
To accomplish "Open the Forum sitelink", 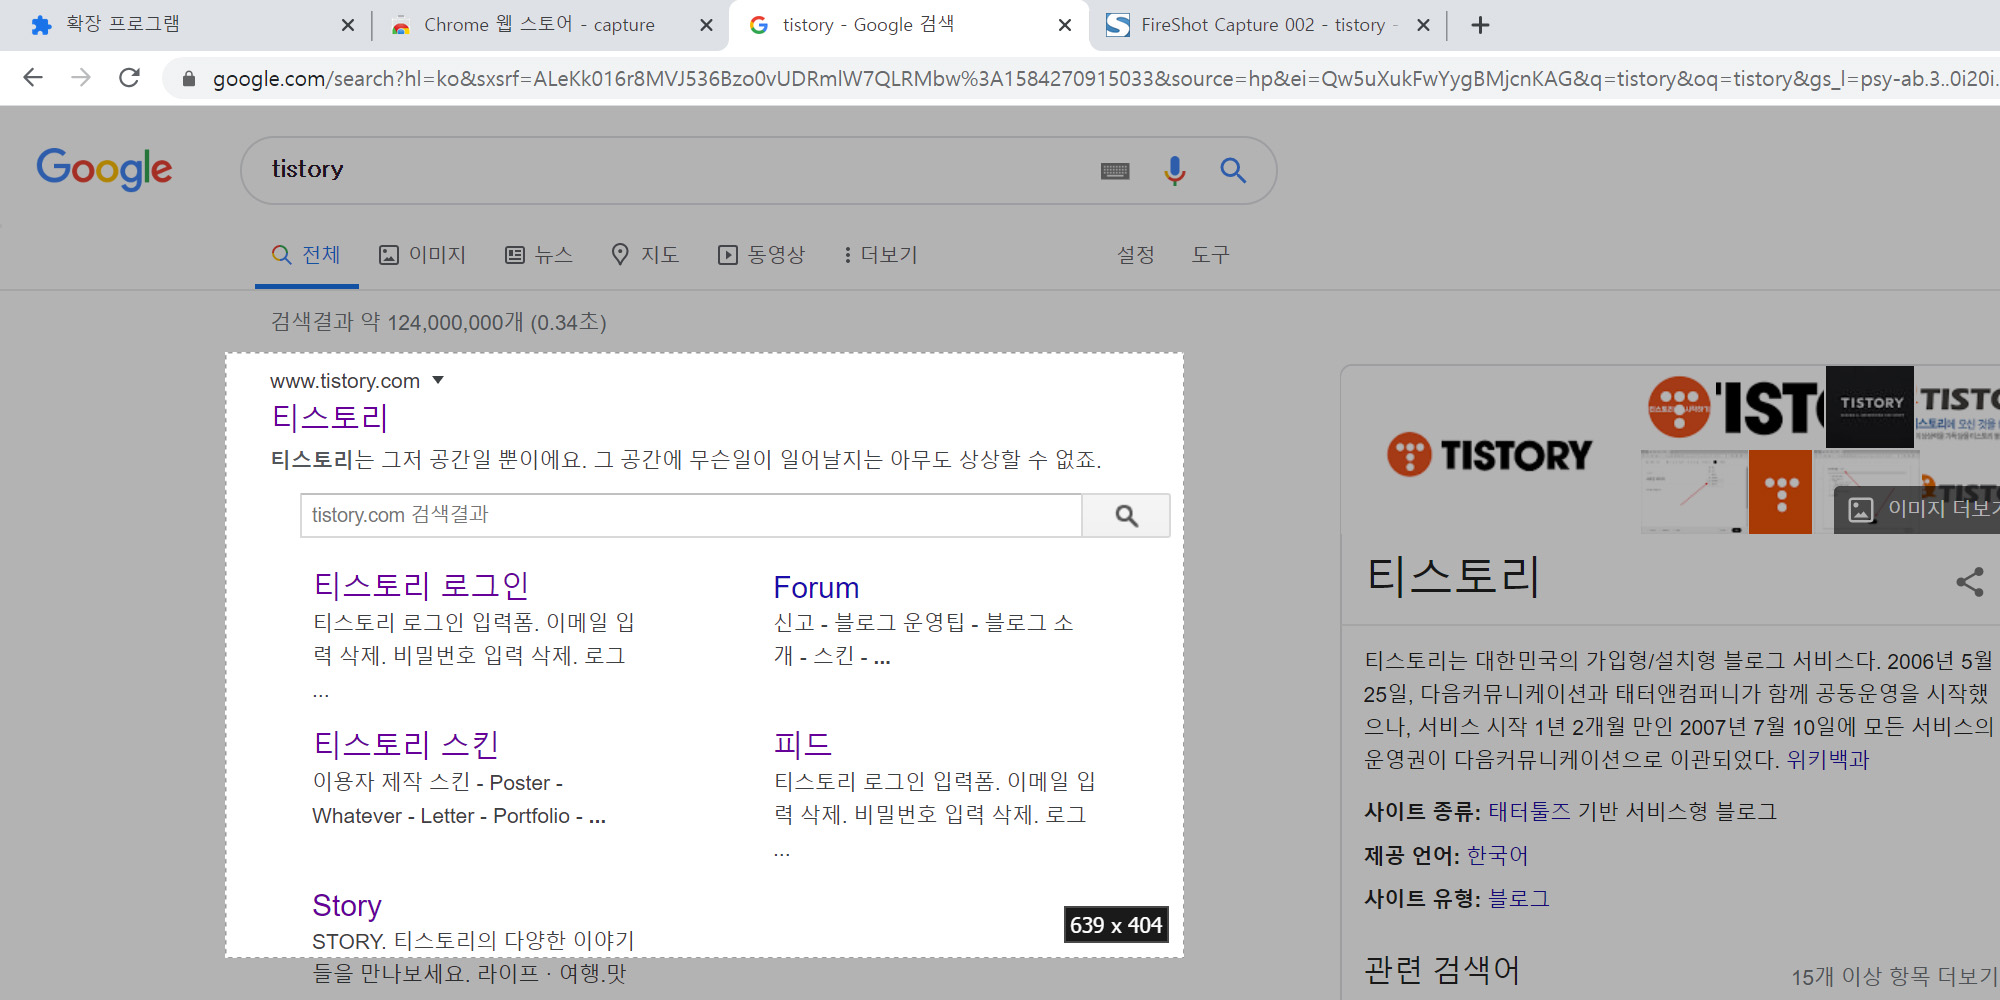I will point(816,588).
